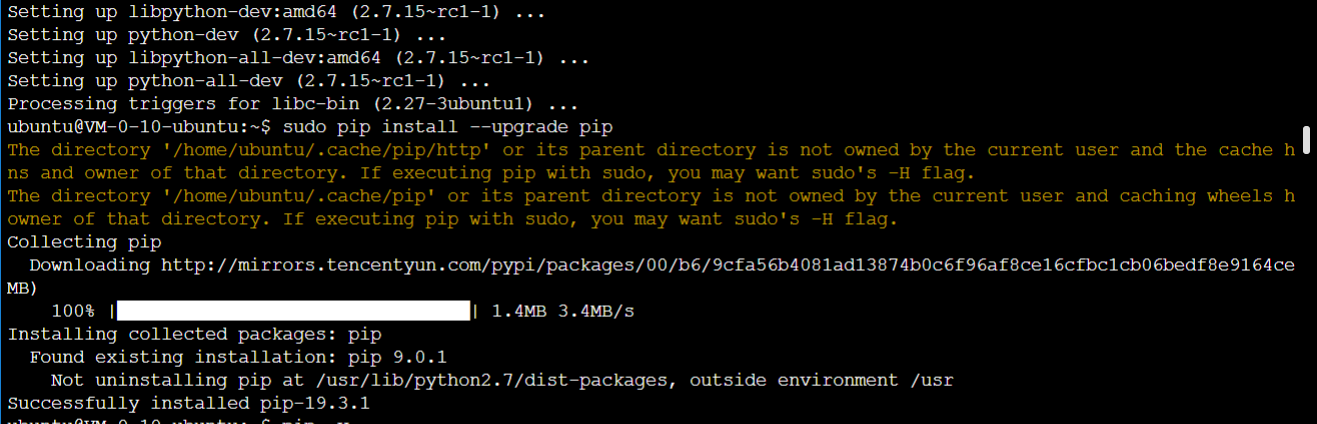Click the ubuntu@VM-0-10-ubuntu prompt before sudo
1317x424 pixels.
[x=139, y=127]
